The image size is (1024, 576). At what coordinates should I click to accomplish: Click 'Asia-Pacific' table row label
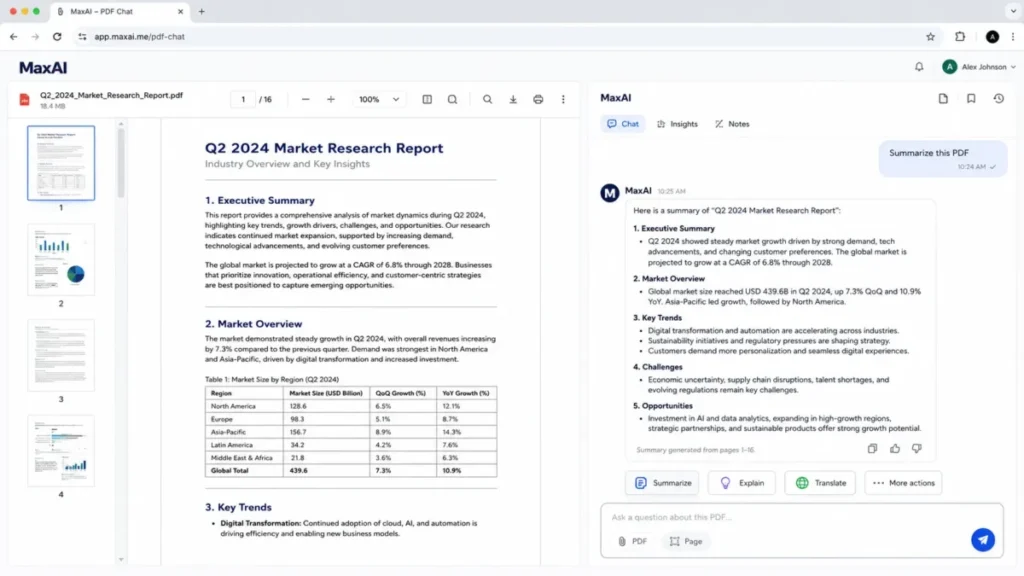click(229, 432)
